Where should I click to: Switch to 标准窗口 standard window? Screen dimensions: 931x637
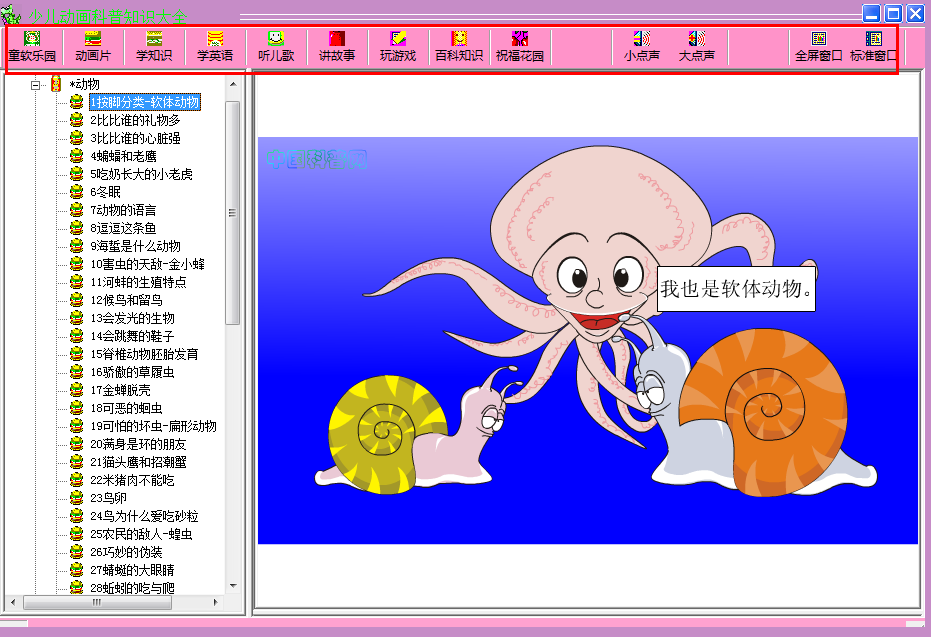(x=873, y=47)
